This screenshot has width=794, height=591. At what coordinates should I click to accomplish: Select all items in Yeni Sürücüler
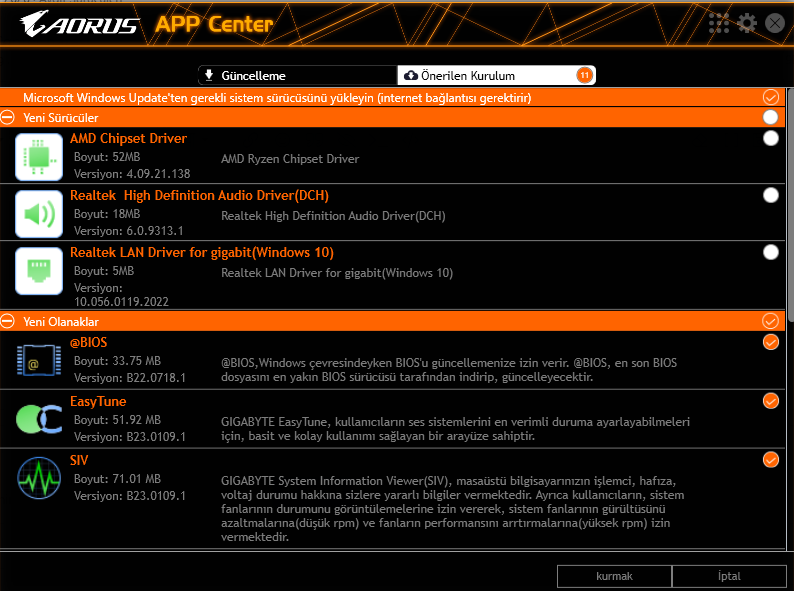(771, 117)
